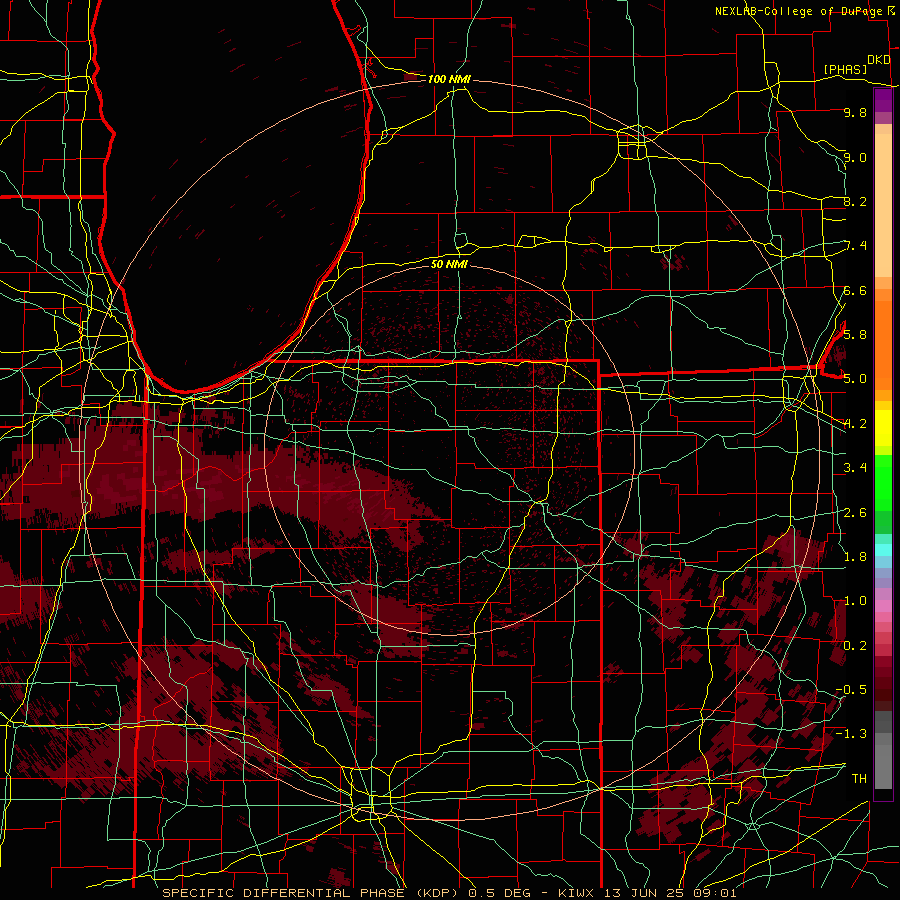This screenshot has width=900, height=900.
Task: Click the purple top segment of the color bar
Action: (883, 101)
